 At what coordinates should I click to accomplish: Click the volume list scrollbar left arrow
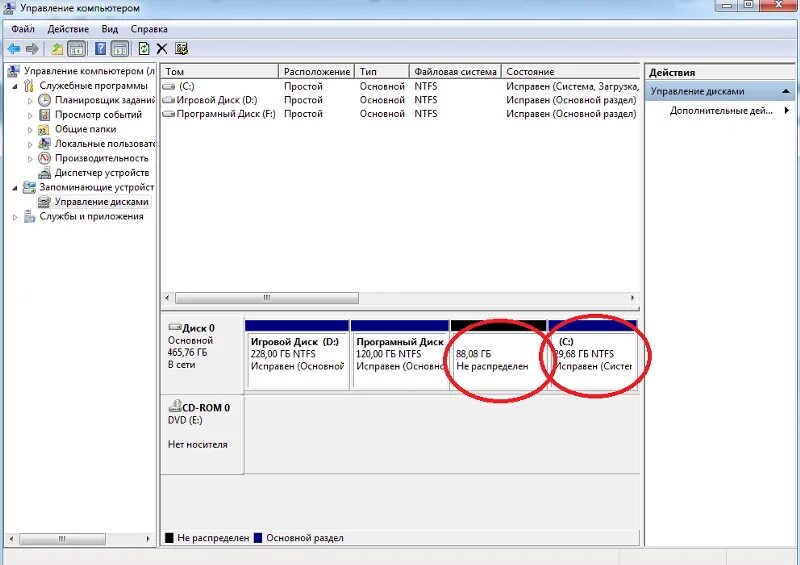click(x=167, y=298)
